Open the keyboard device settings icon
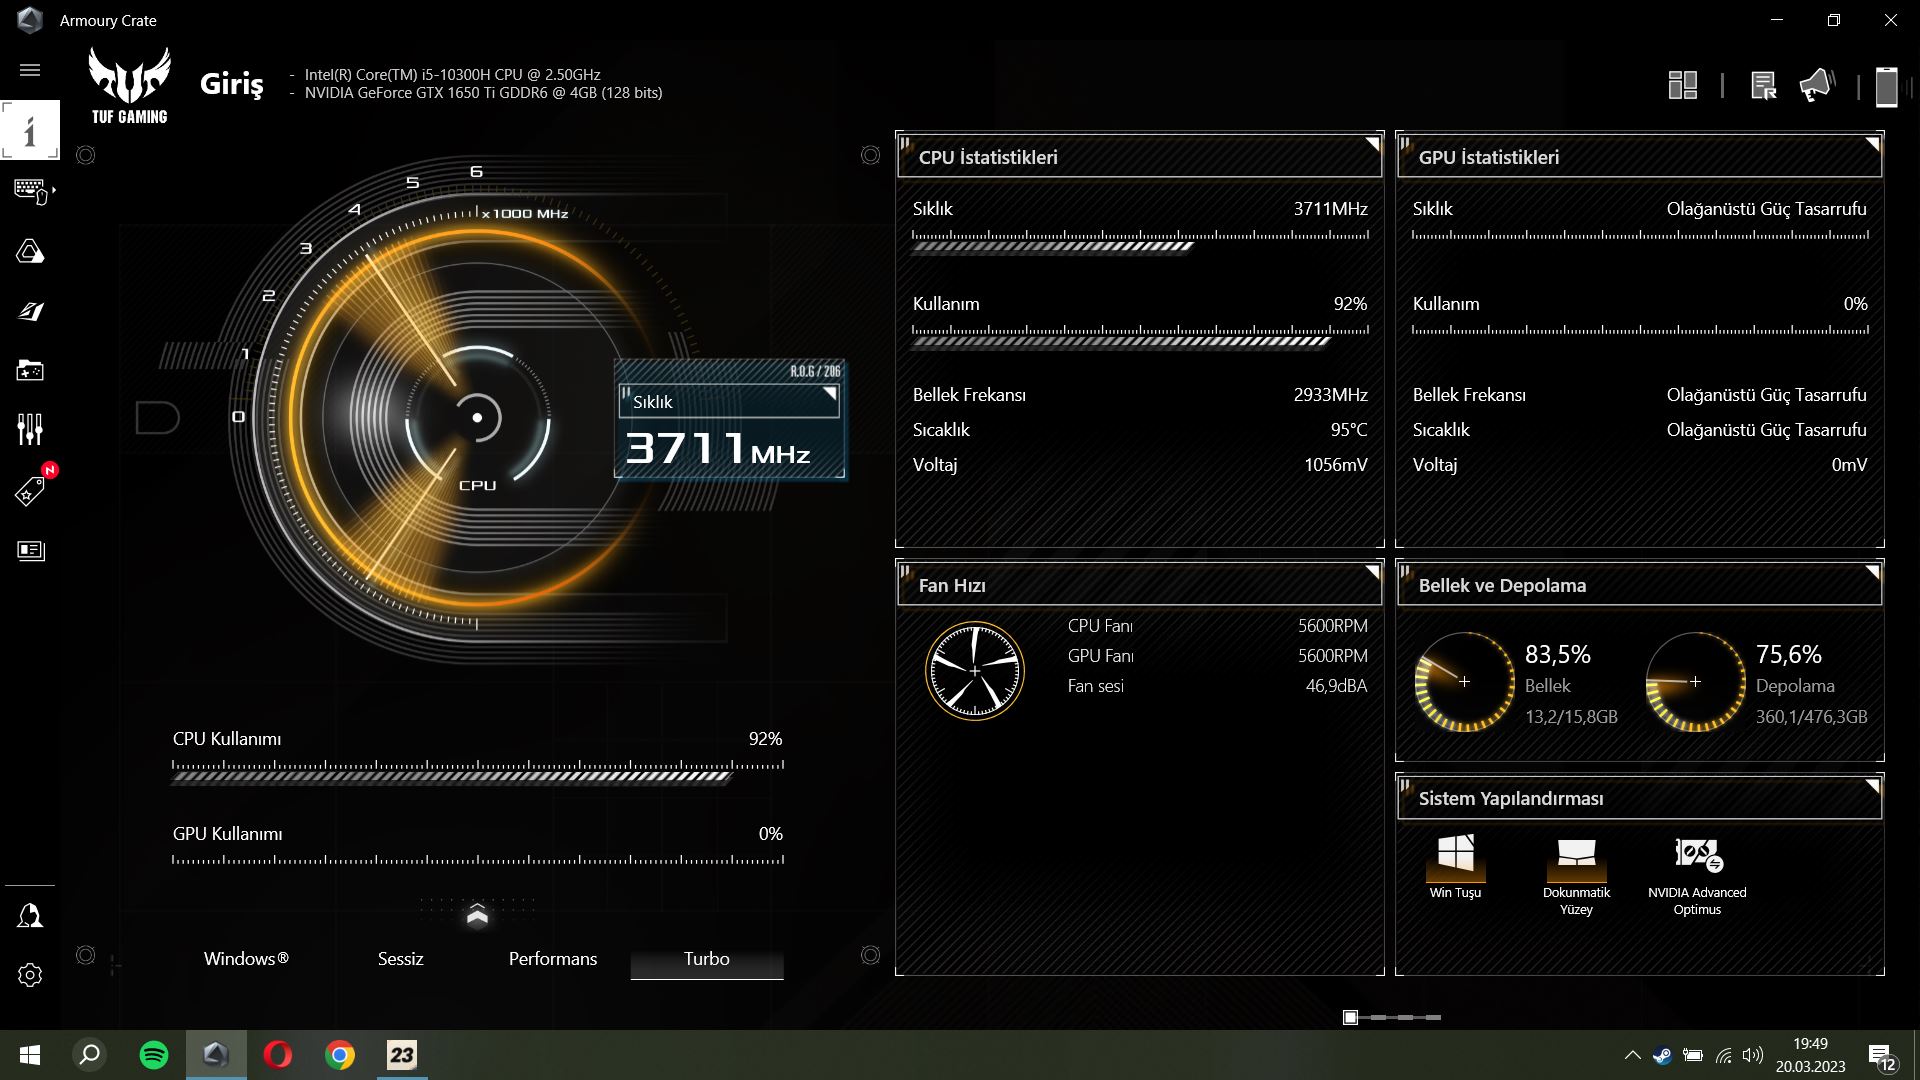Viewport: 1920px width, 1080px height. coord(31,190)
